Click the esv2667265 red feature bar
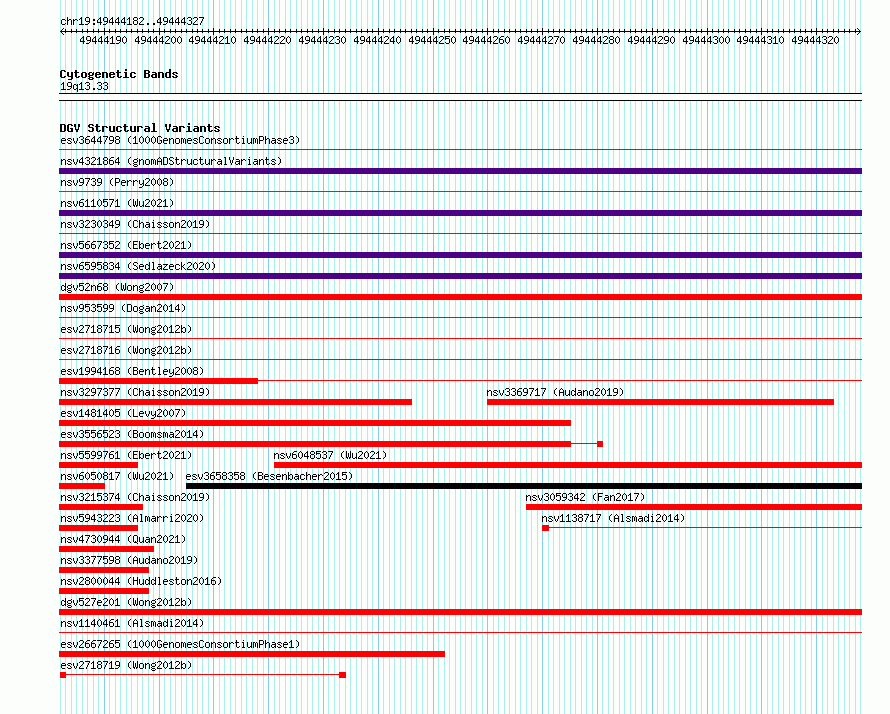 tap(252, 654)
